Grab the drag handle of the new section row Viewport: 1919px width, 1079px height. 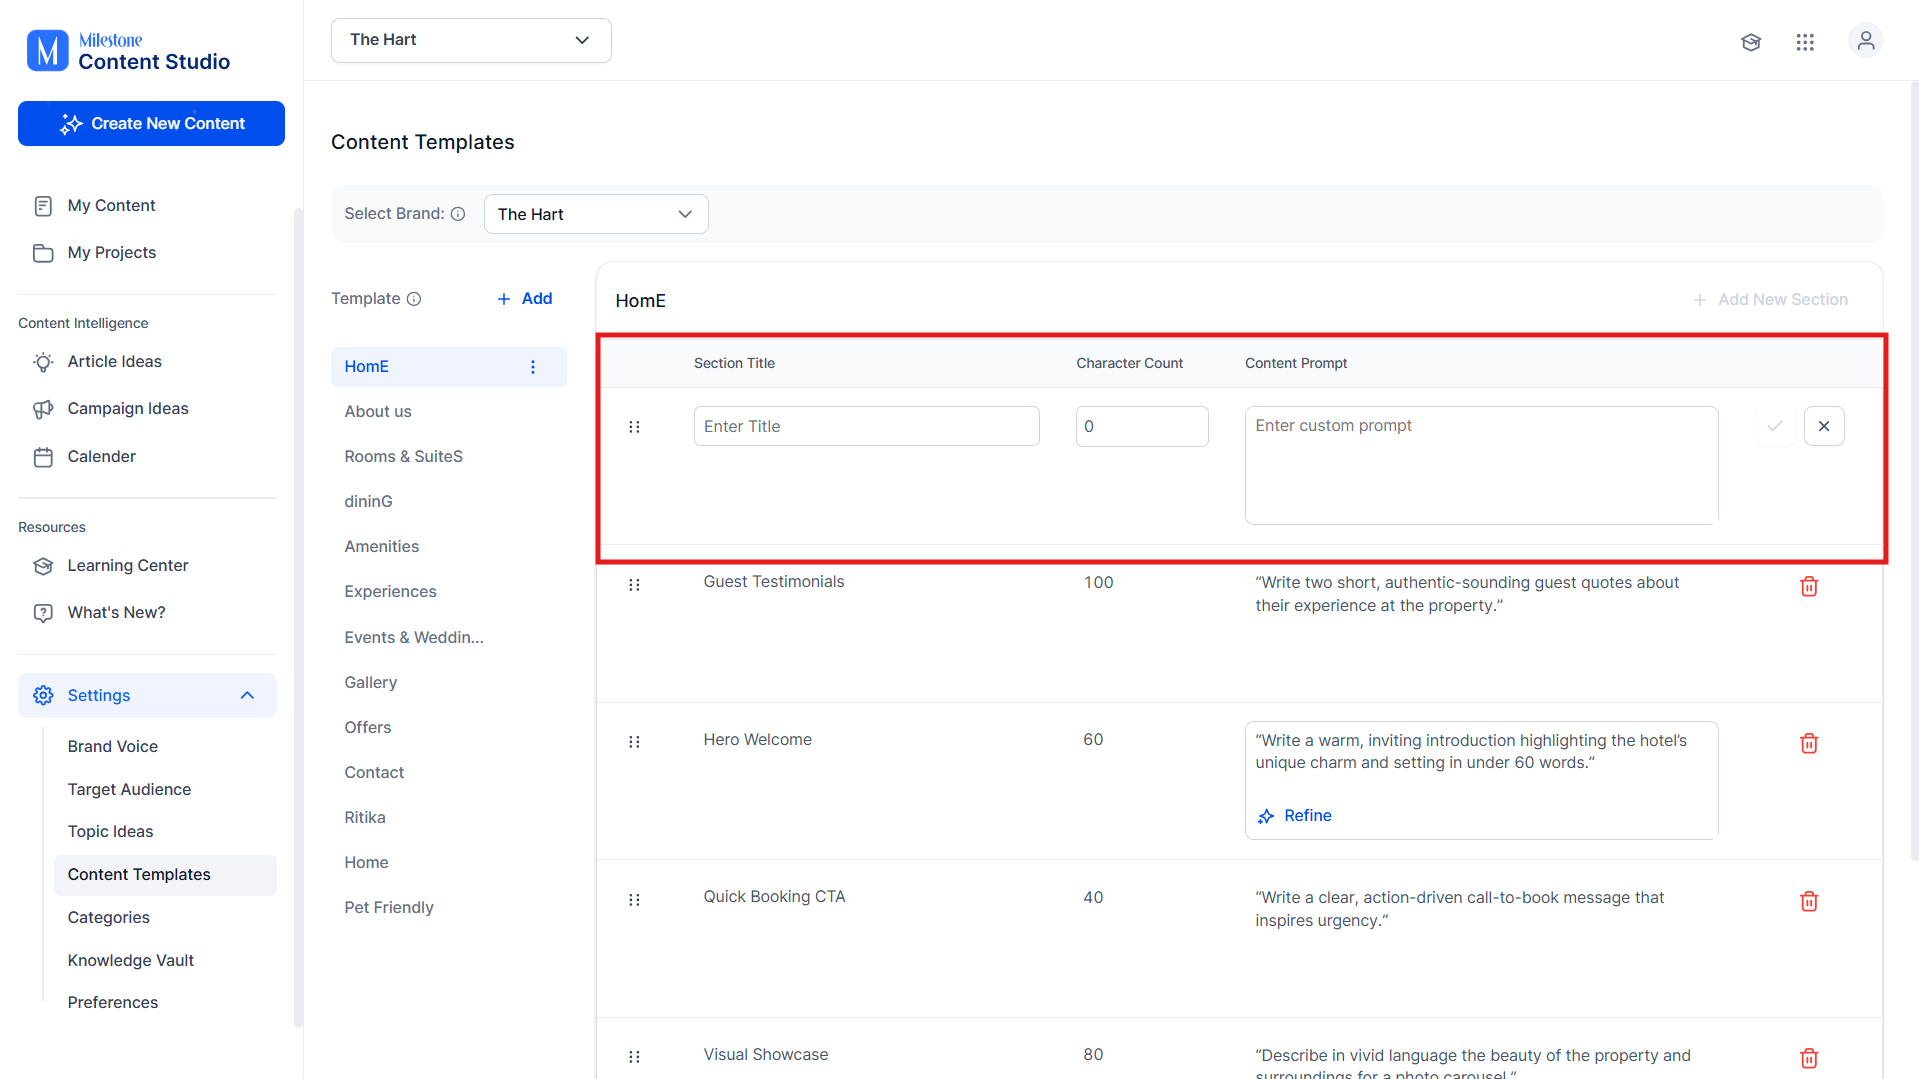click(634, 427)
